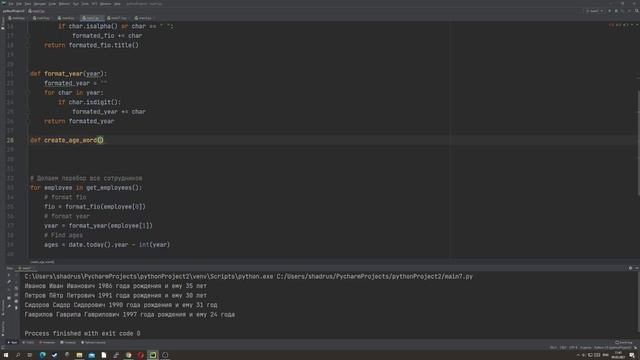This screenshot has width=640, height=360.
Task: Click the Debug bug icon in the toolbar
Action: [x=616, y=11]
